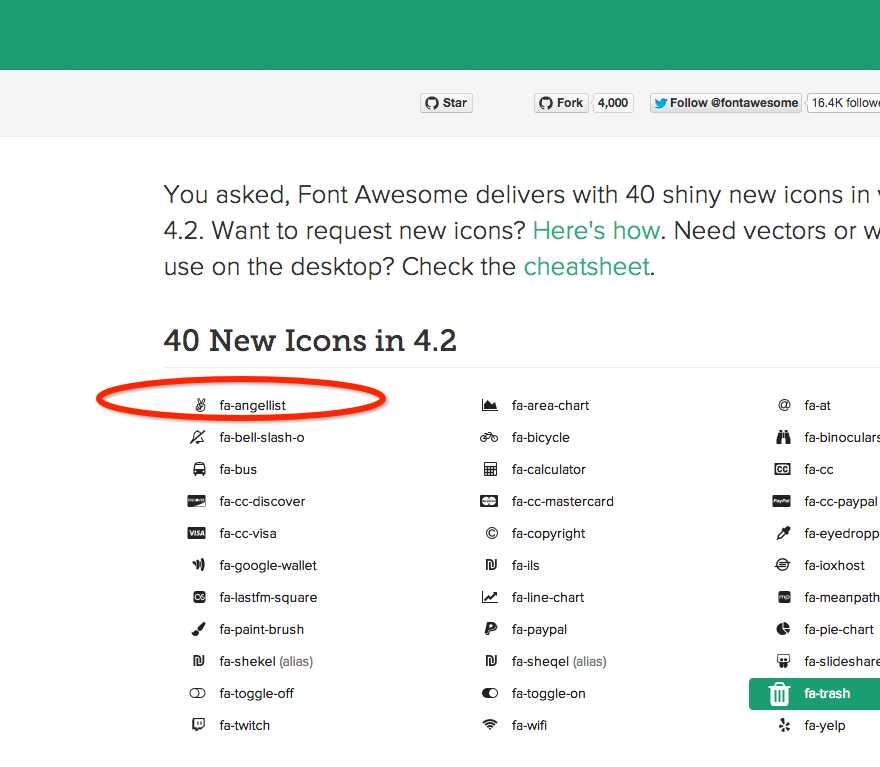Open the "Here's how" link
This screenshot has width=880, height=767.
point(596,230)
